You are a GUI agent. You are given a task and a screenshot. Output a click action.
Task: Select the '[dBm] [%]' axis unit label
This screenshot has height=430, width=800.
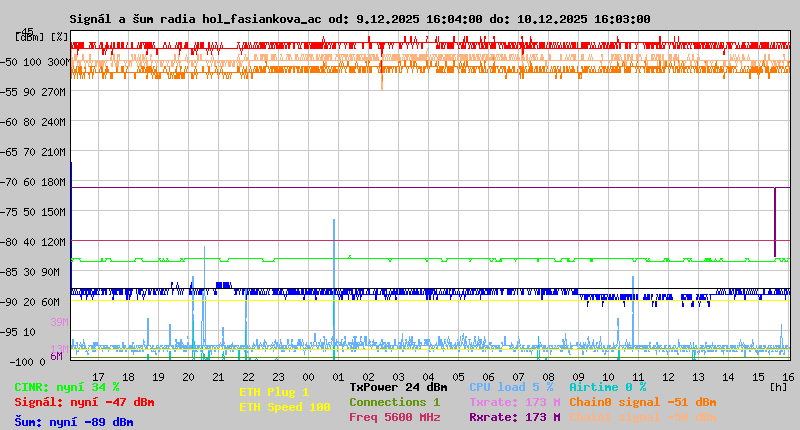[42, 37]
